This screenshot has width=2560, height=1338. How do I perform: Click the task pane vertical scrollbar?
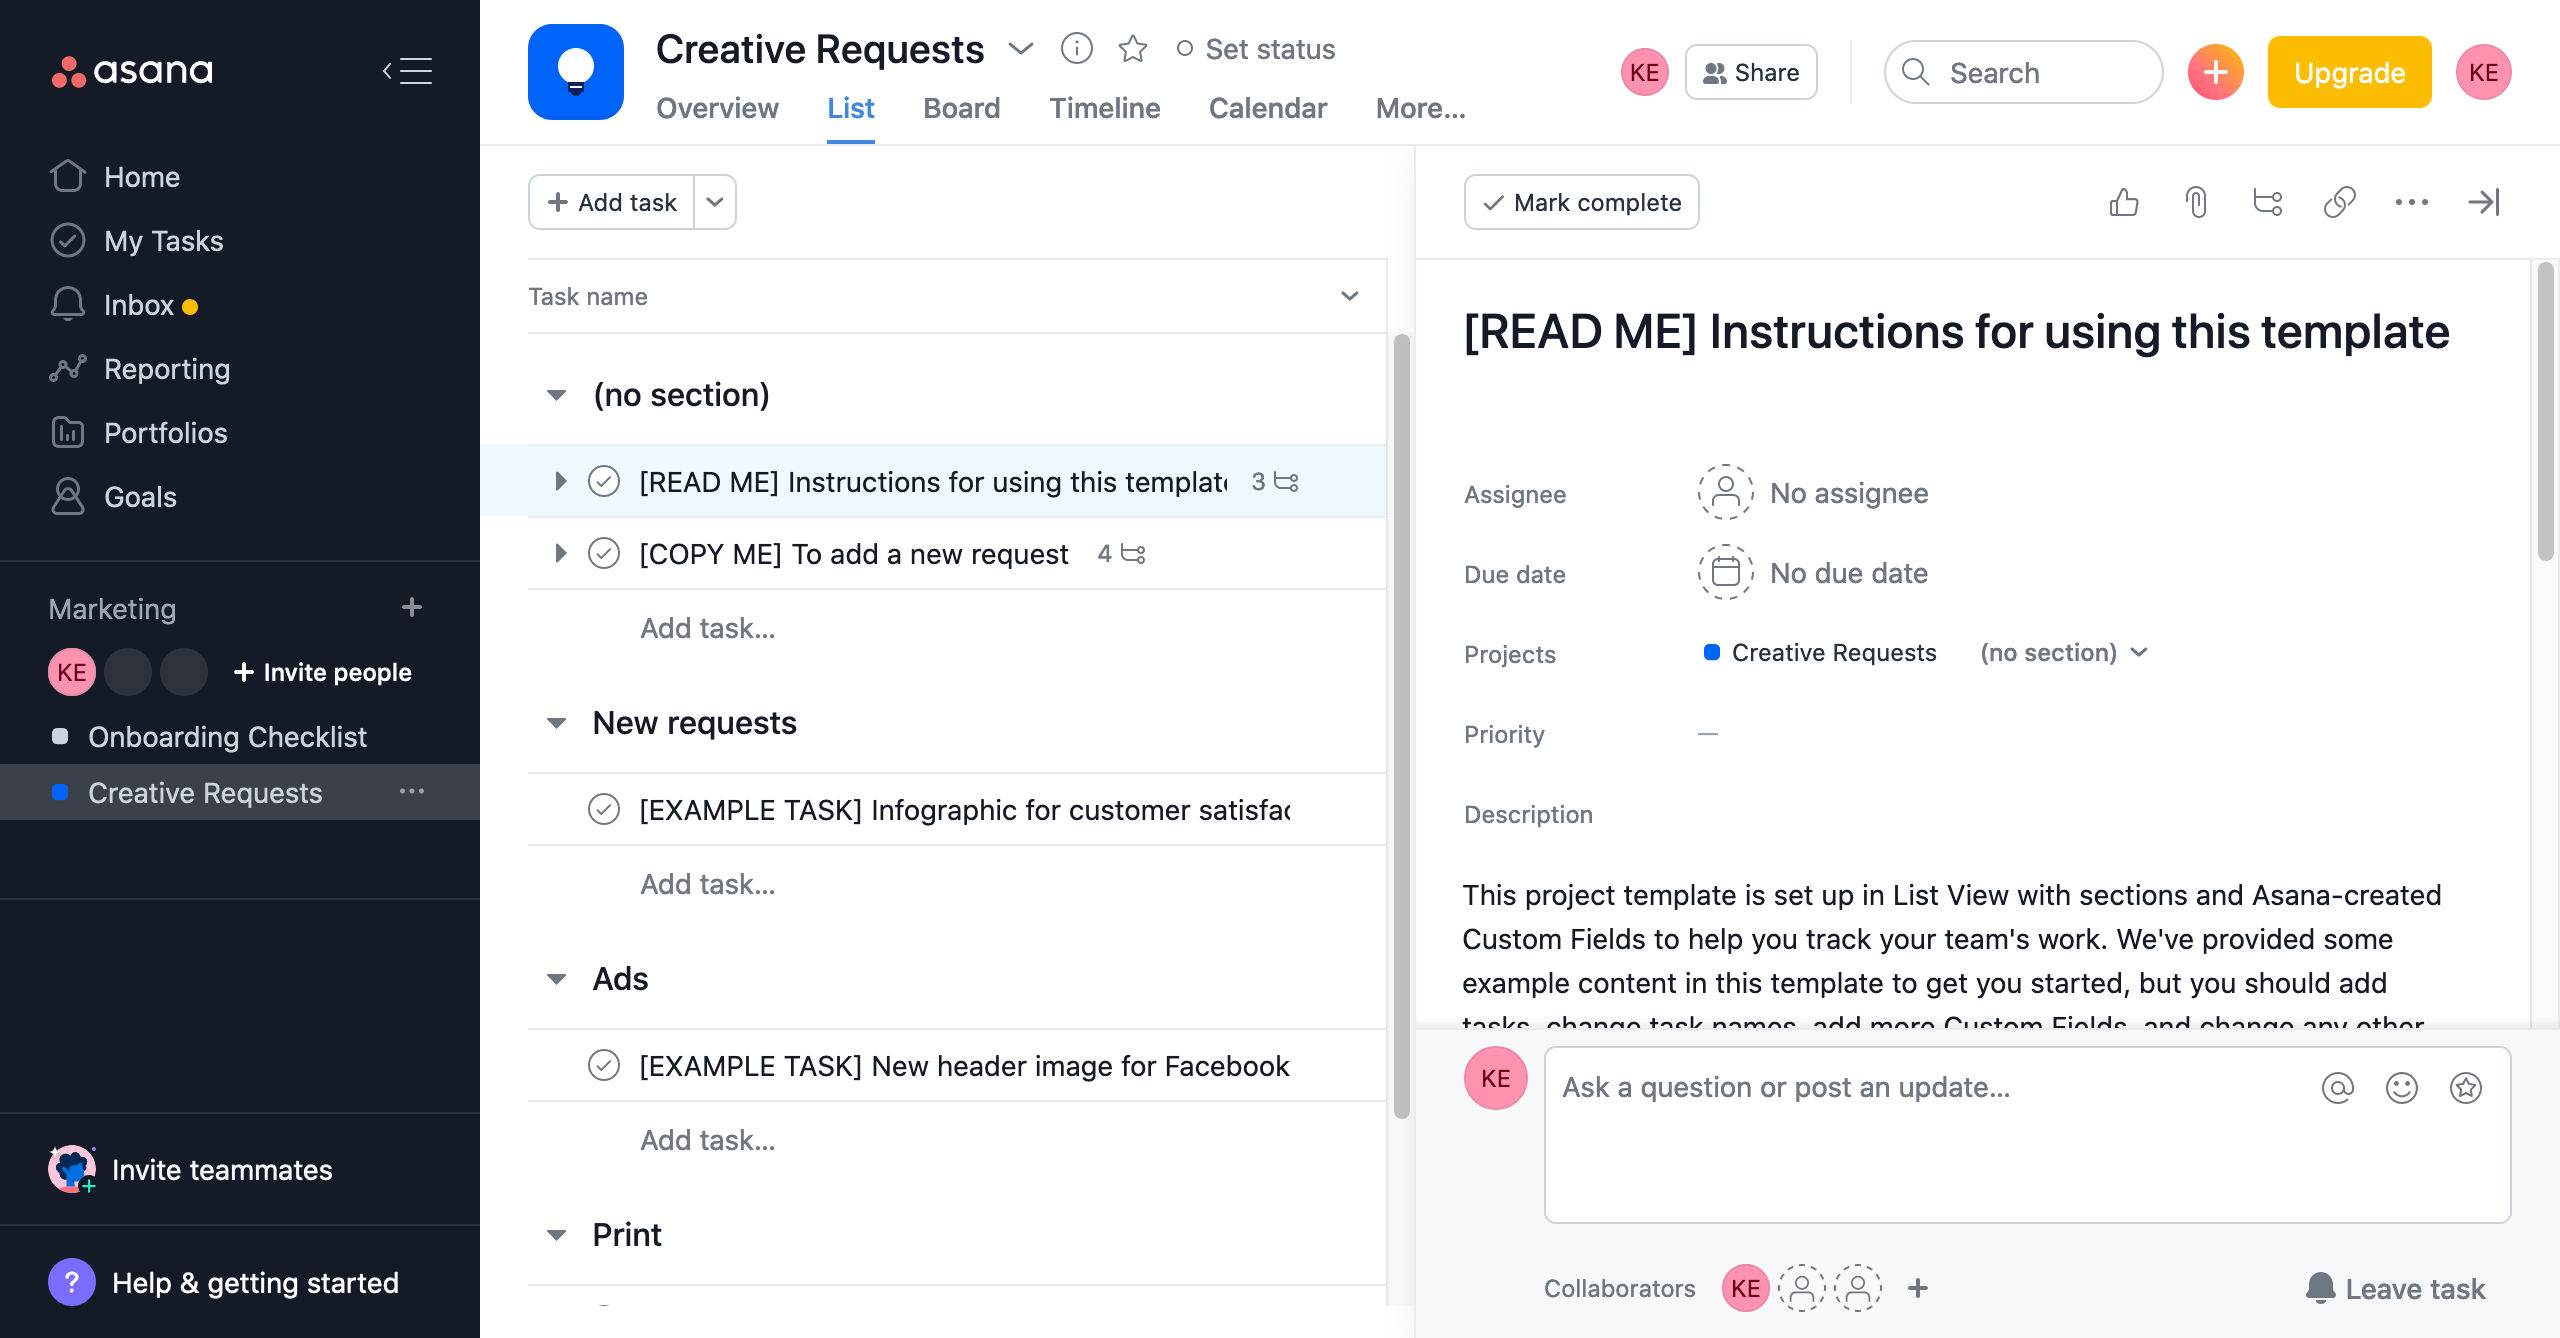2545,410
